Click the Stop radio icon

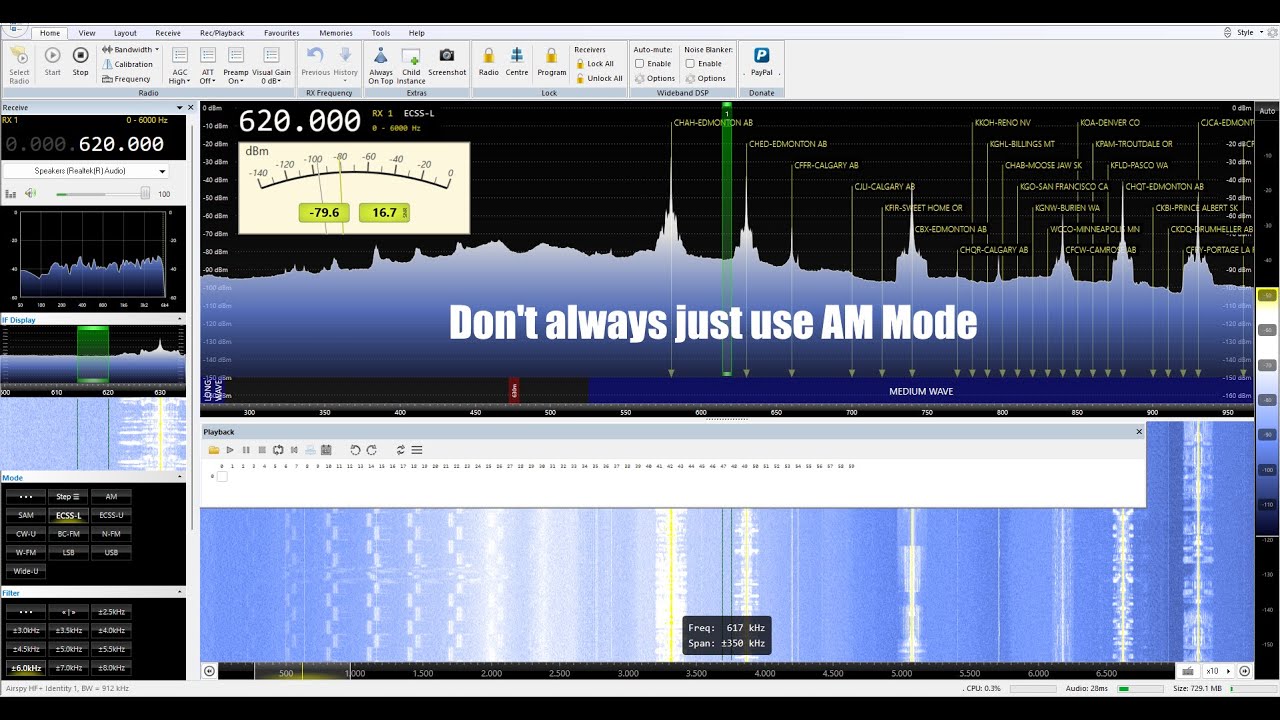(x=80, y=56)
